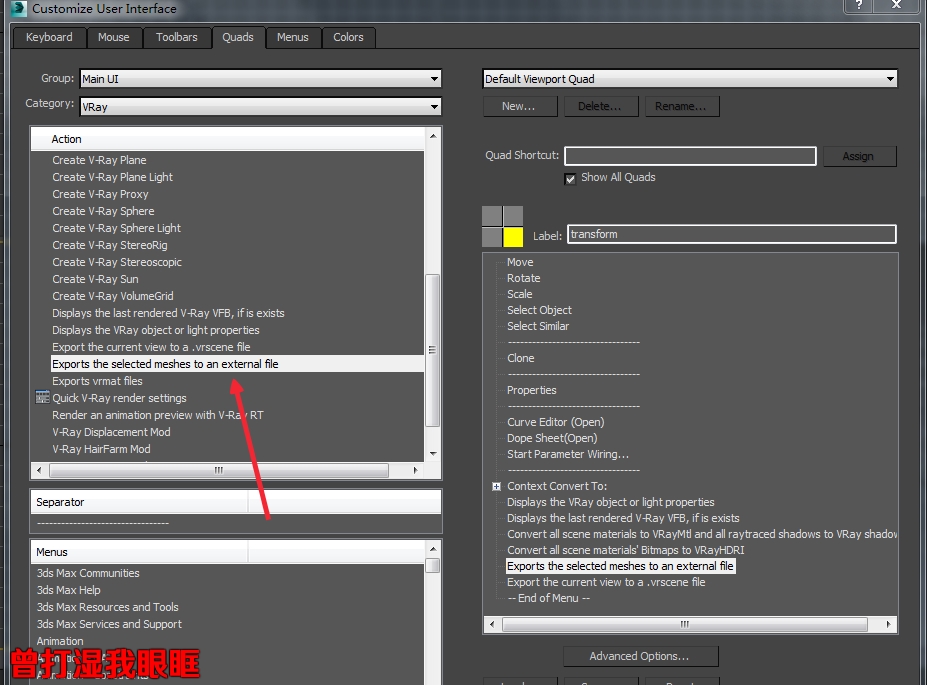Select Start Parameter Wiring... quad item

pos(568,454)
